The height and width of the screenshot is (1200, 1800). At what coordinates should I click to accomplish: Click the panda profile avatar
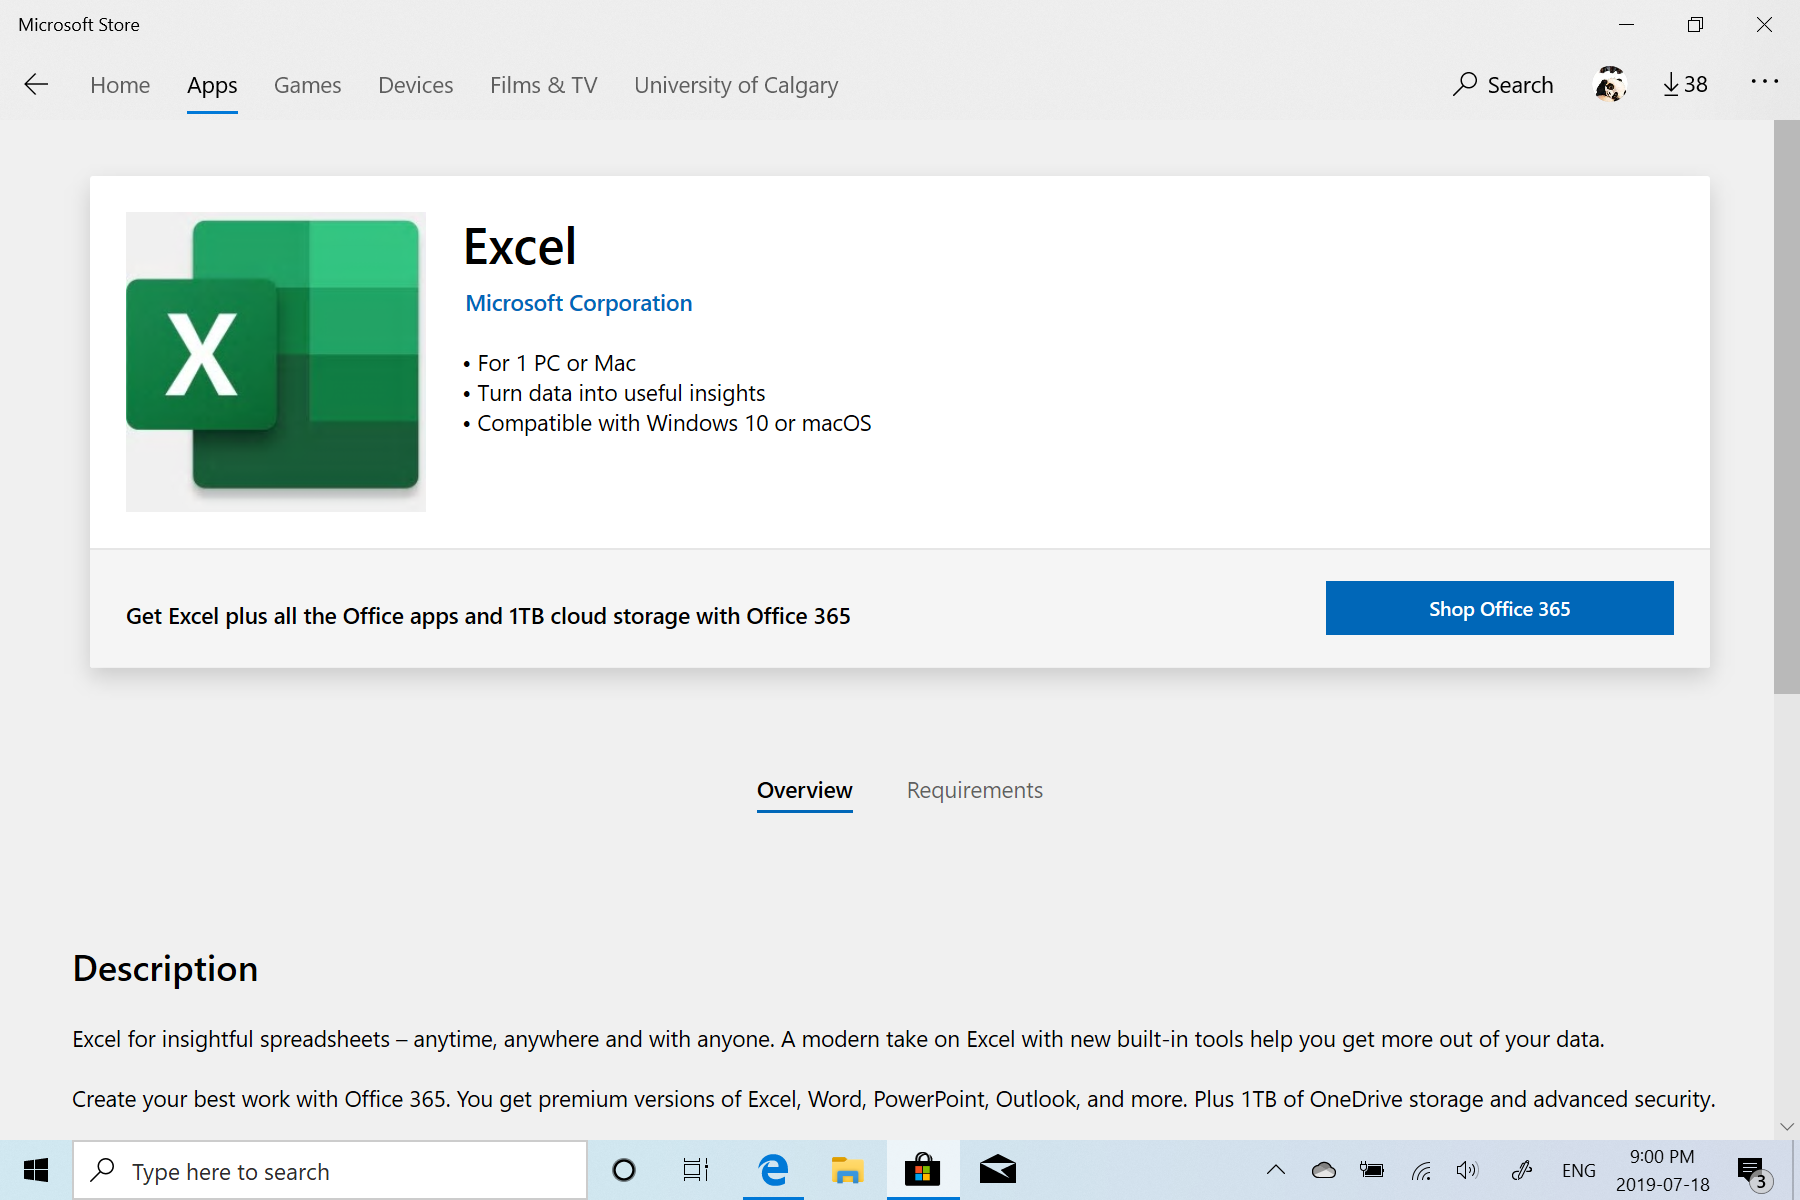(x=1610, y=85)
